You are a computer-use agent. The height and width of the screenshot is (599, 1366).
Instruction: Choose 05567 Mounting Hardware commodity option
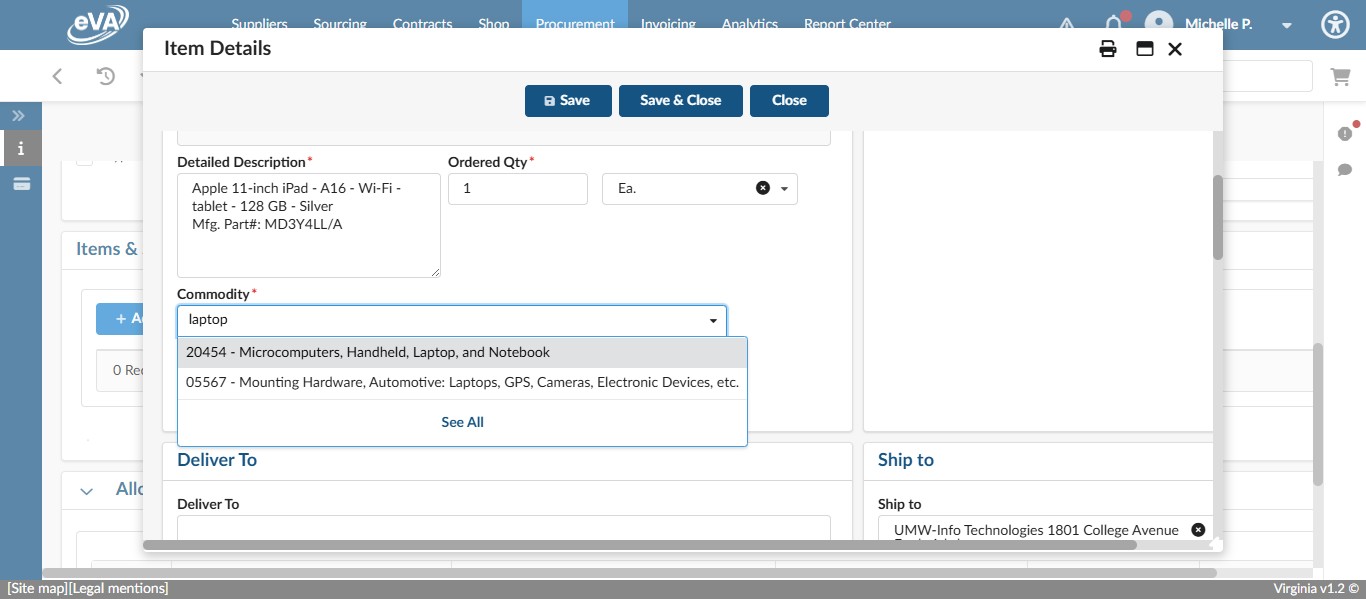point(462,382)
